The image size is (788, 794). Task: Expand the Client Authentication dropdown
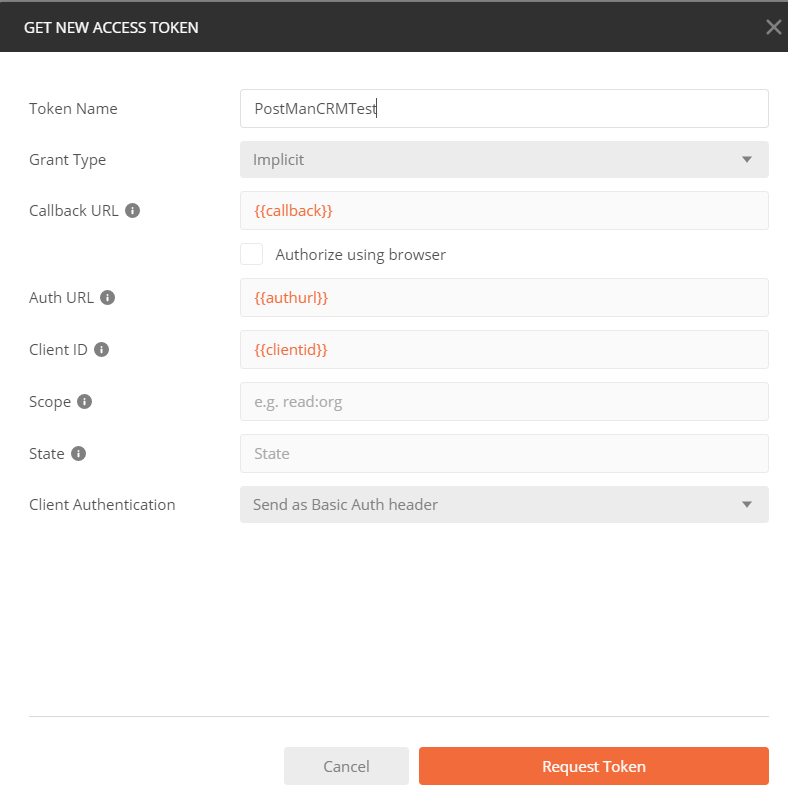coord(503,505)
